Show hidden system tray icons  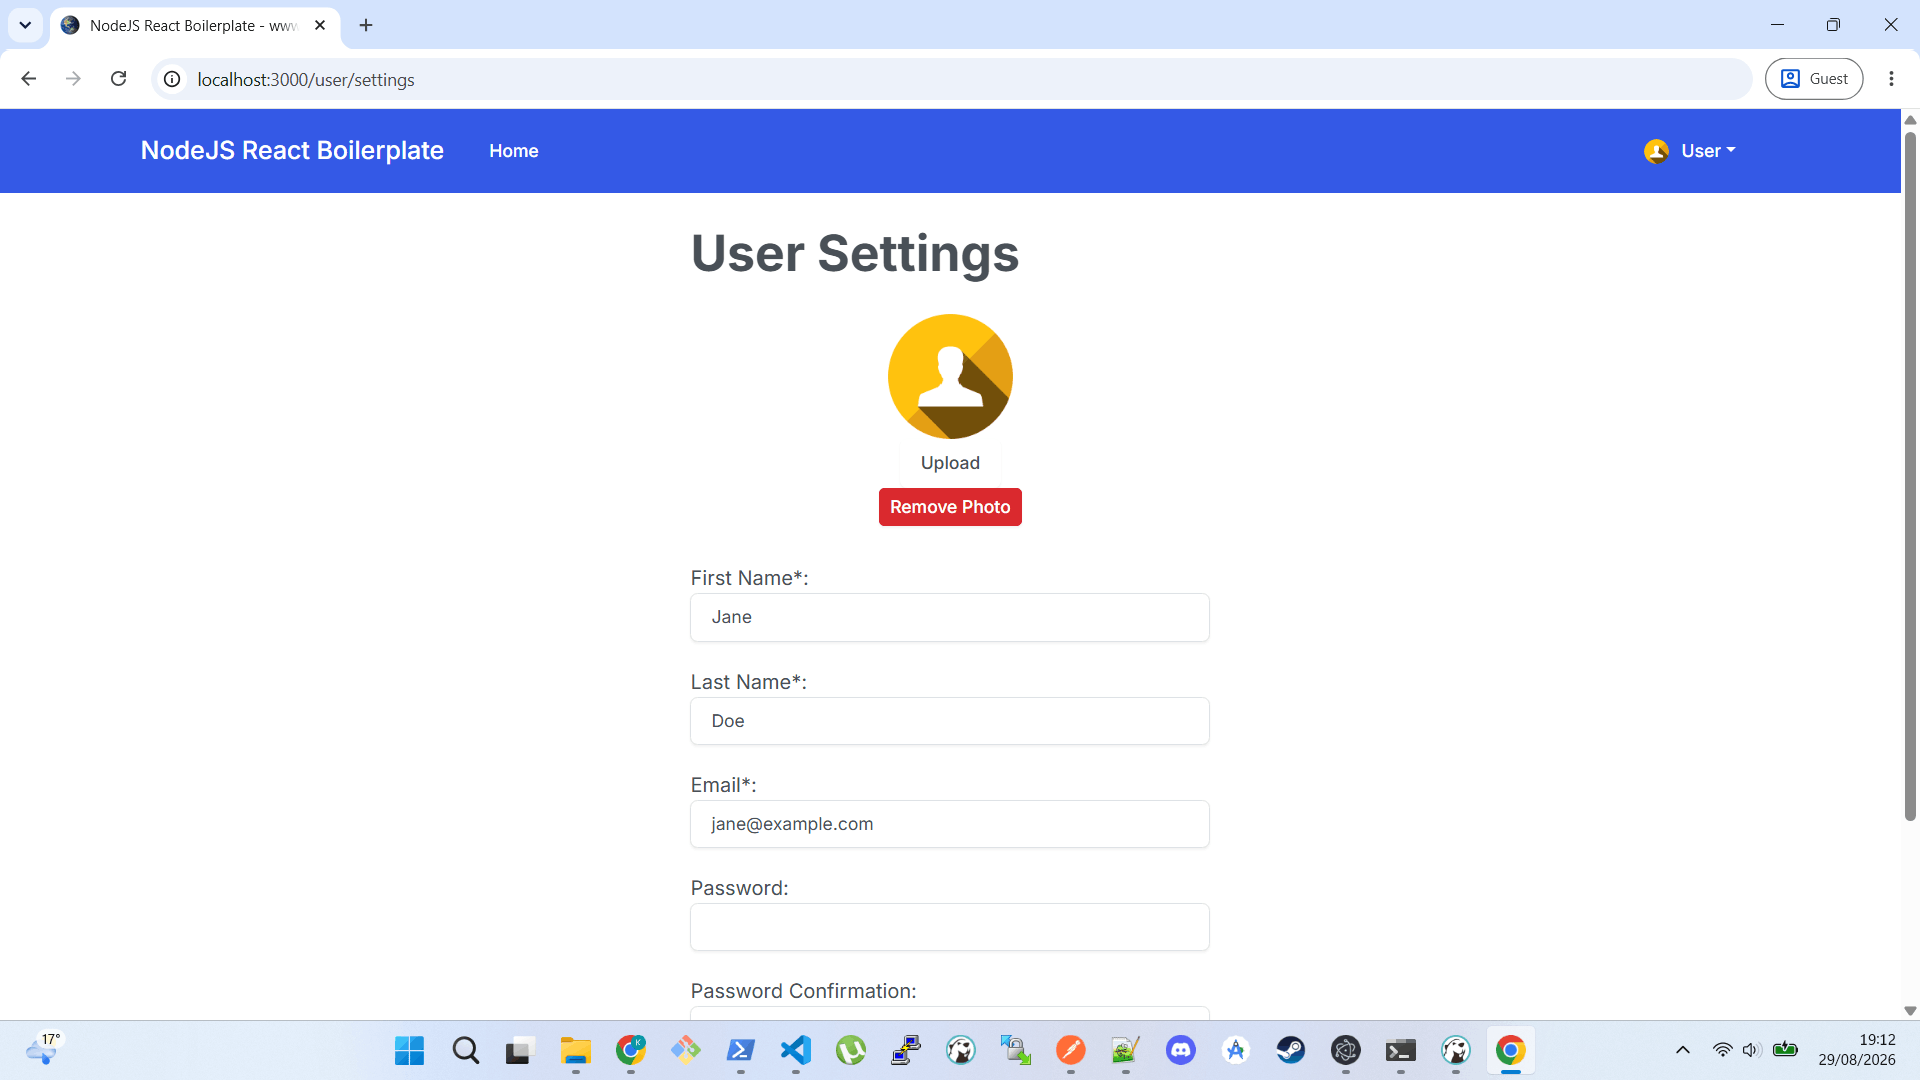[x=1683, y=1050]
